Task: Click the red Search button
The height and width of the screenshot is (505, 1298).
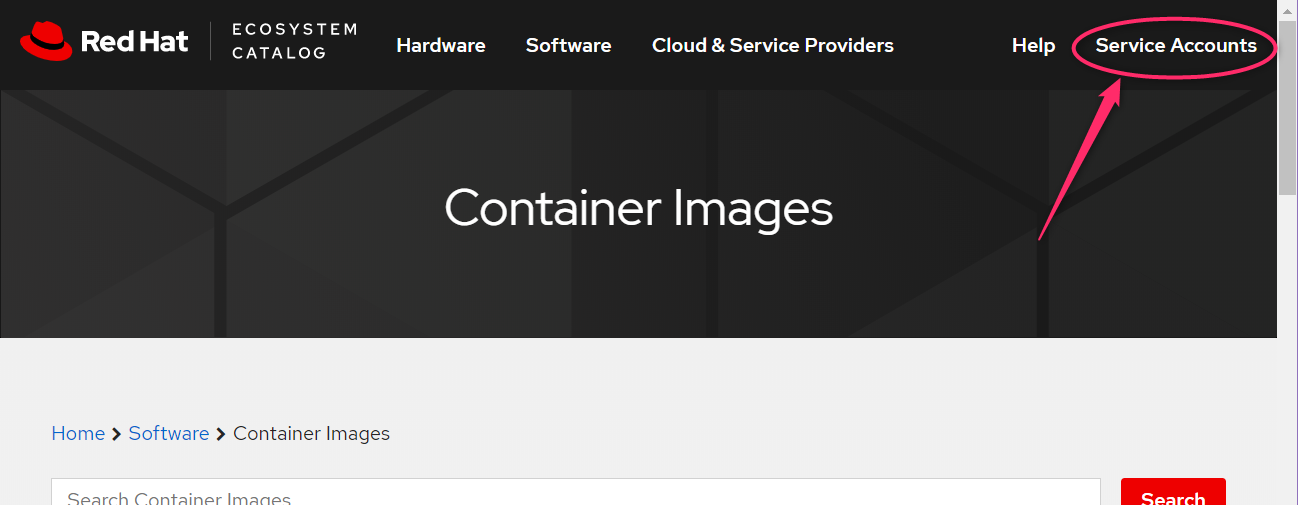Action: click(1173, 492)
